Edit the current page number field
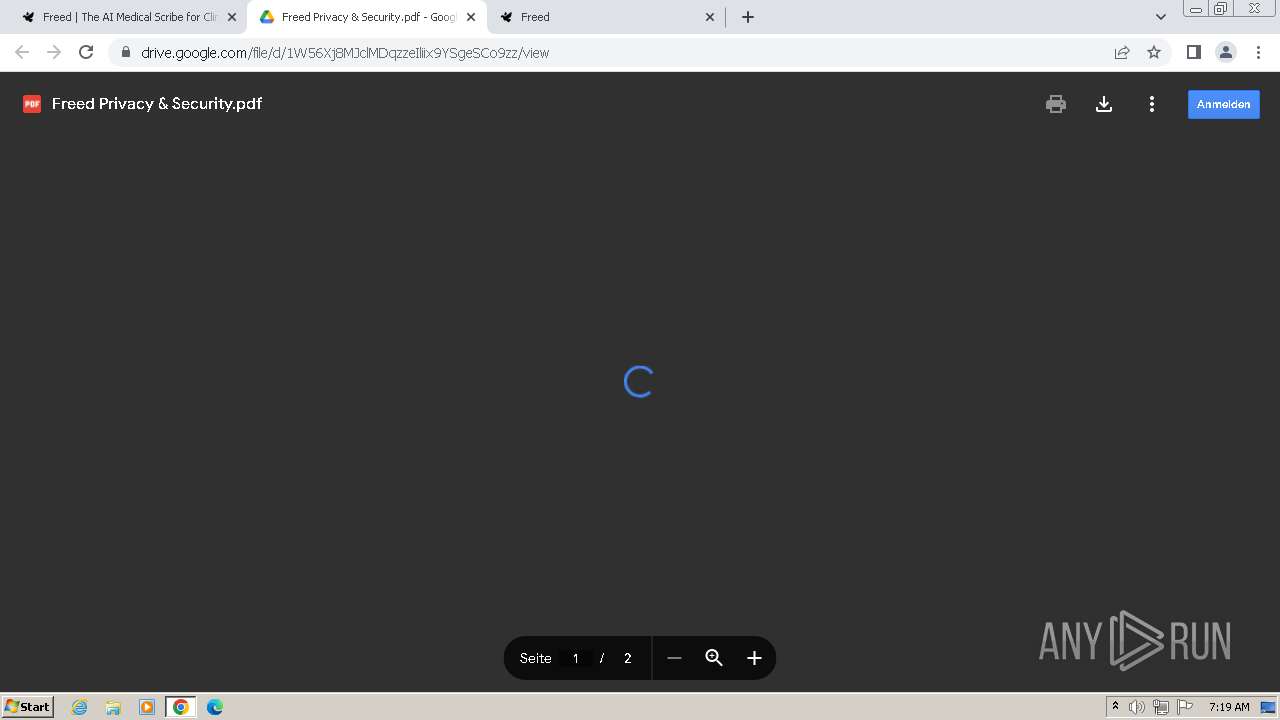The image size is (1280, 720). click(575, 658)
